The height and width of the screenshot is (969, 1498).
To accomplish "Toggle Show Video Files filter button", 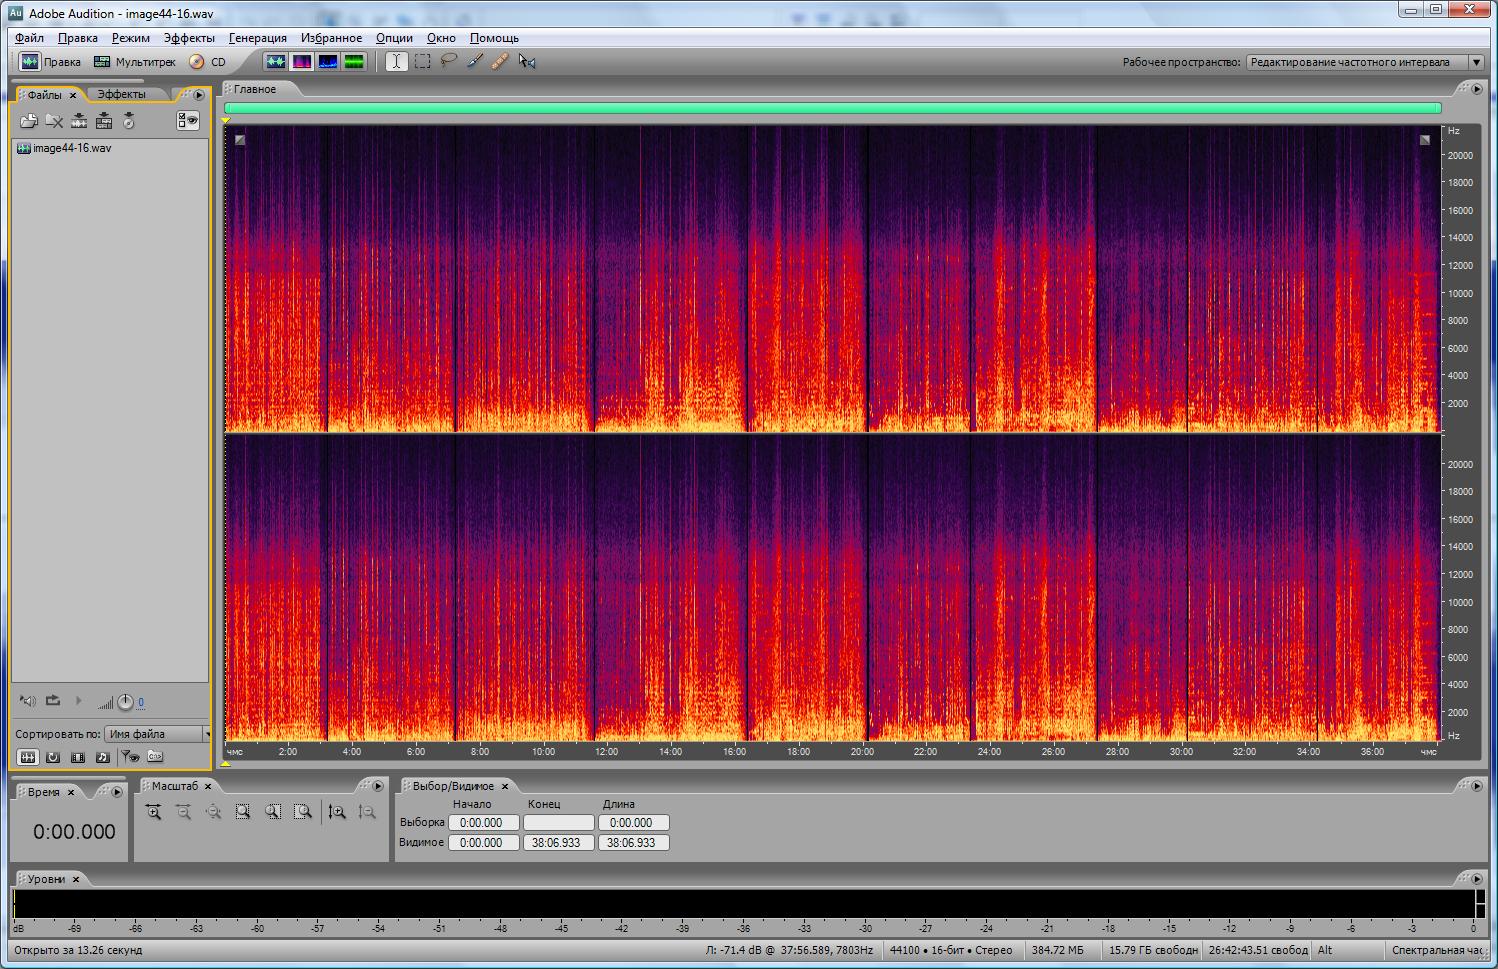I will (78, 757).
